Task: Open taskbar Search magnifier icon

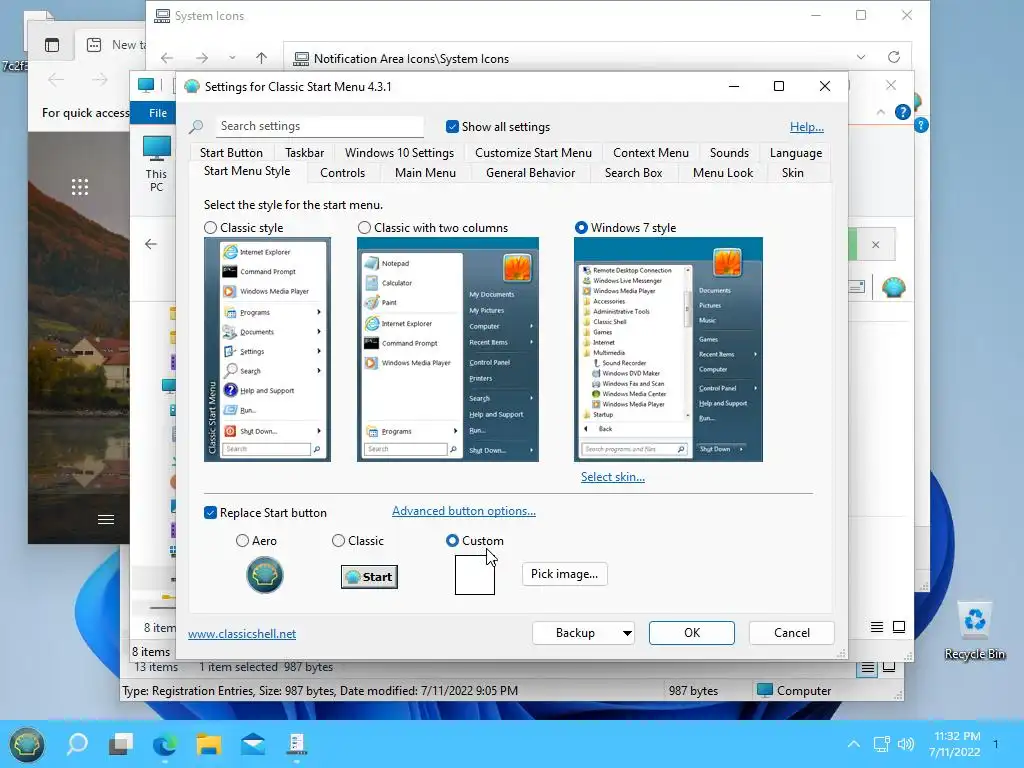Action: click(77, 744)
